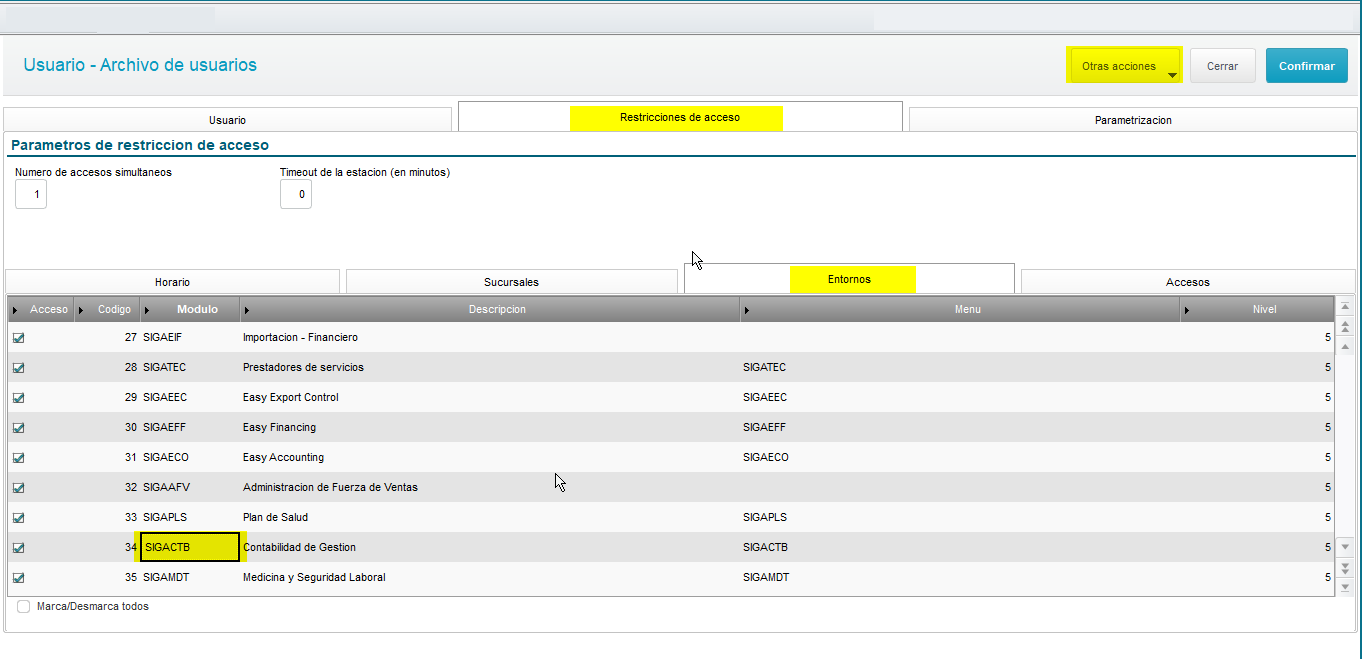Jump to last row with bottom scroll icon
Viewport: 1362px width, 659px height.
tap(1345, 587)
